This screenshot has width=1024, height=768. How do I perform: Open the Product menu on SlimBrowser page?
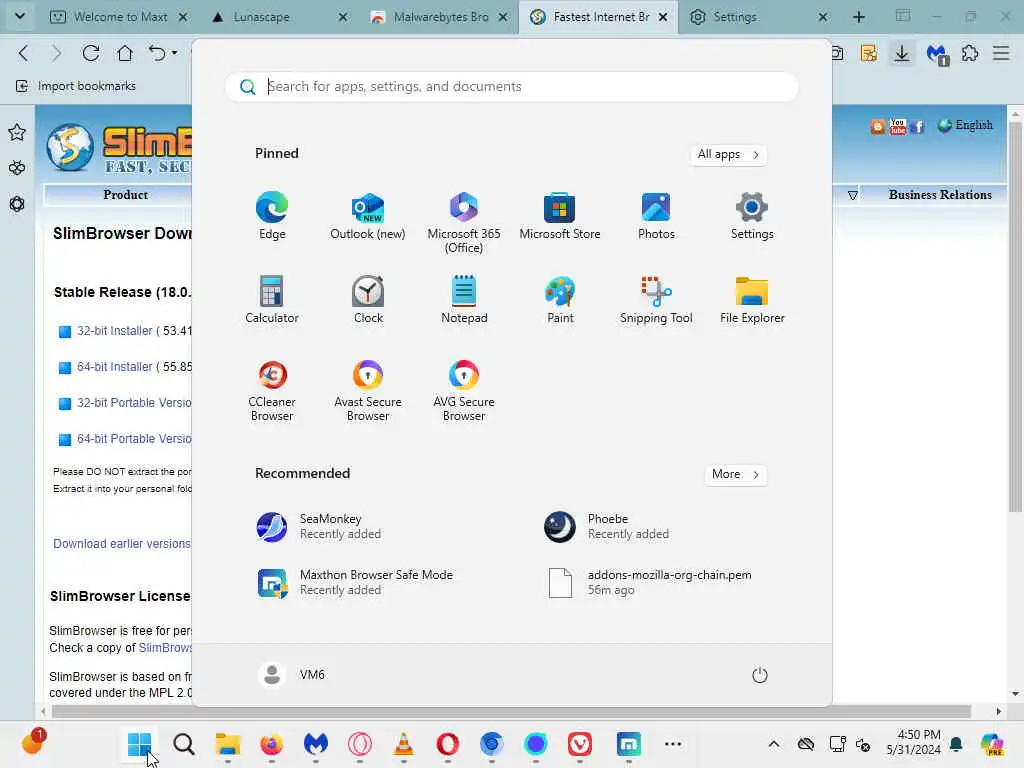pos(125,195)
